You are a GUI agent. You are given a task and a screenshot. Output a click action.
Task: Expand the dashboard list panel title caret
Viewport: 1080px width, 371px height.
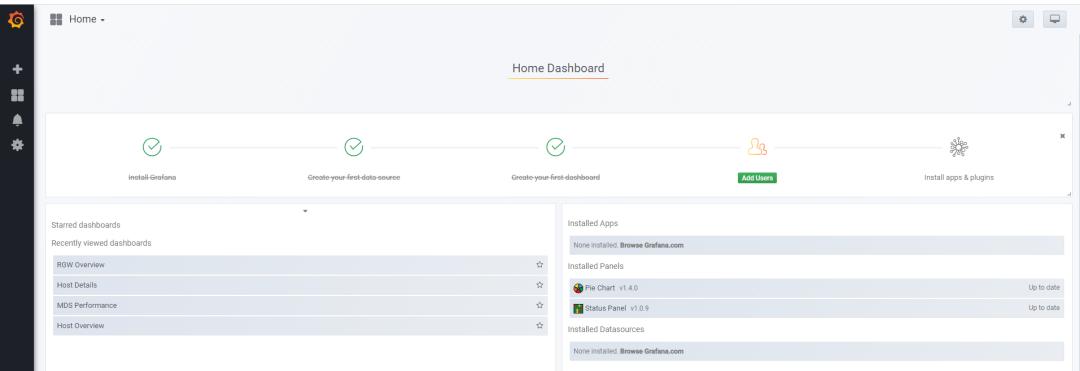[305, 211]
